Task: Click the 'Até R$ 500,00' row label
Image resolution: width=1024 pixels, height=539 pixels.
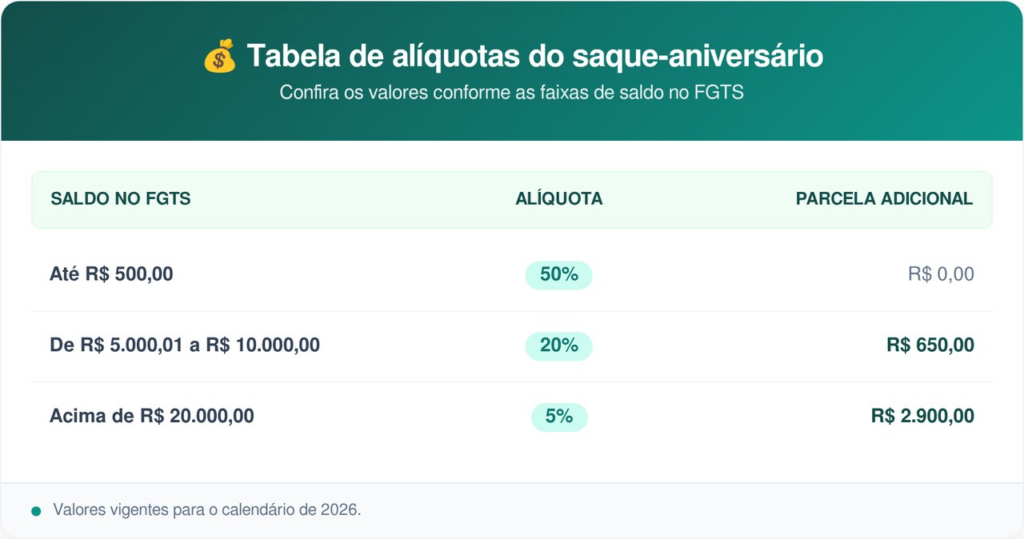Action: coord(111,274)
